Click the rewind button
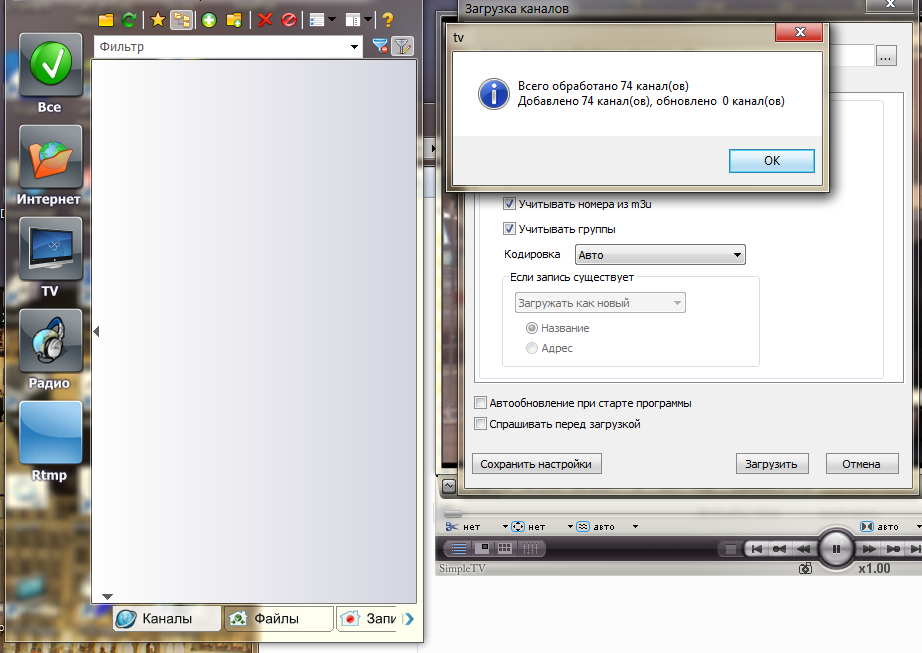922x653 pixels. point(804,549)
